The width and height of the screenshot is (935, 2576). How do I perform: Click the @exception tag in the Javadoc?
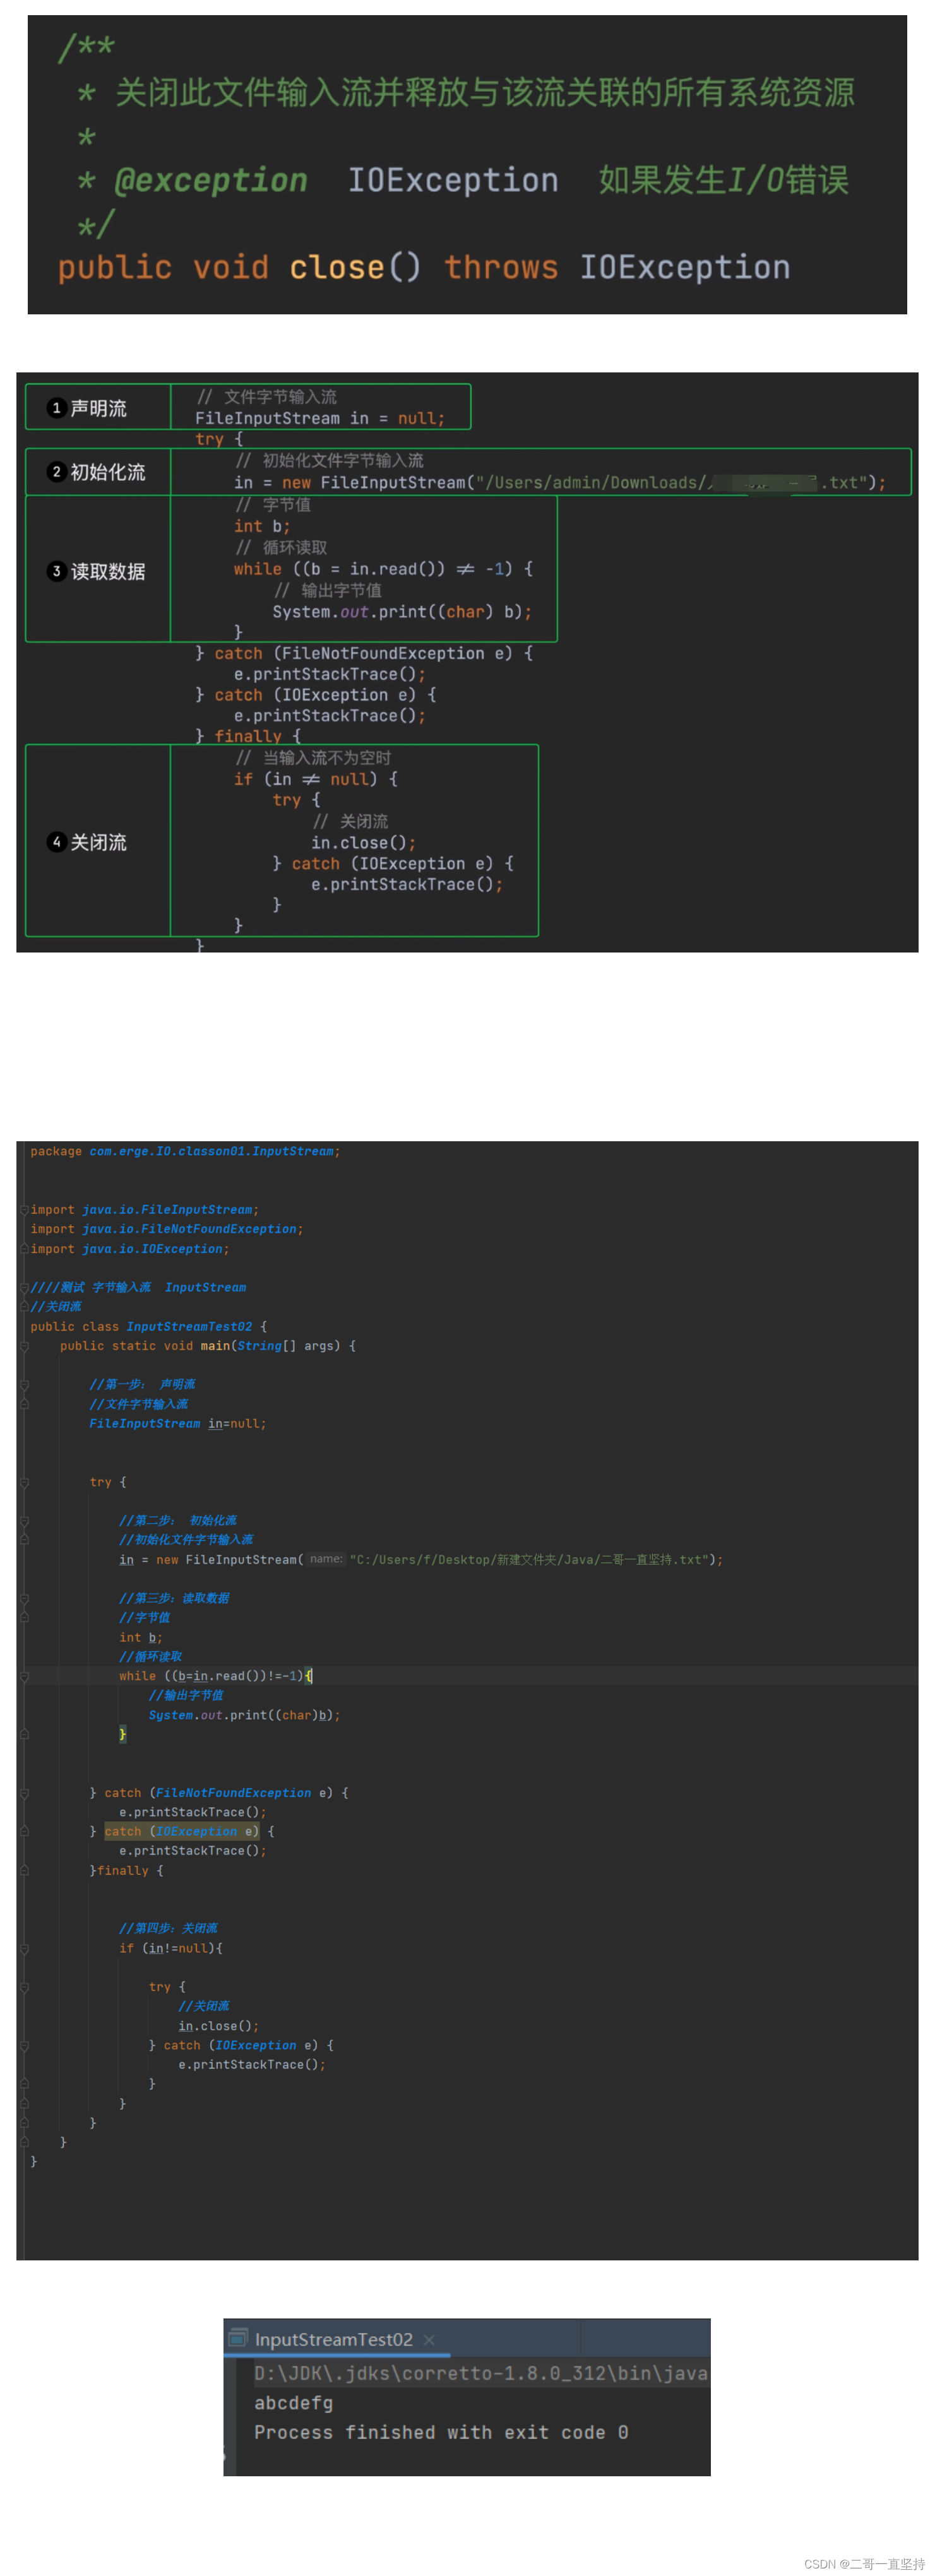(210, 180)
